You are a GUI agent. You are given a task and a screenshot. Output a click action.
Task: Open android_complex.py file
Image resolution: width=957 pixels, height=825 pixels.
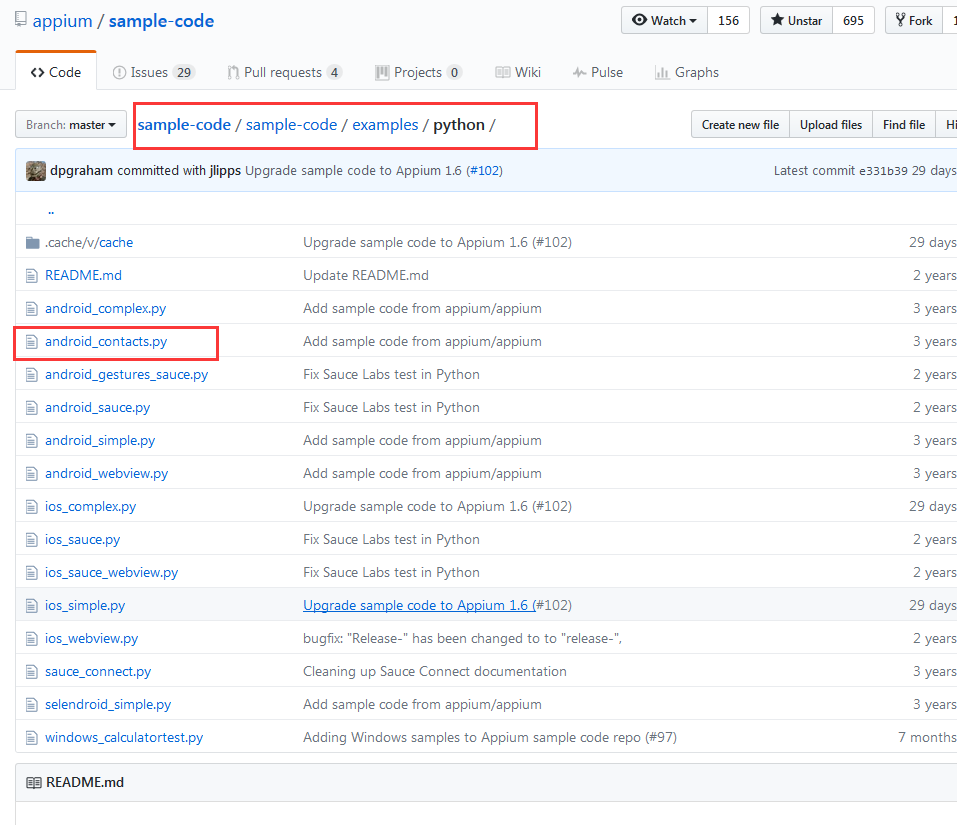pyautogui.click(x=106, y=308)
